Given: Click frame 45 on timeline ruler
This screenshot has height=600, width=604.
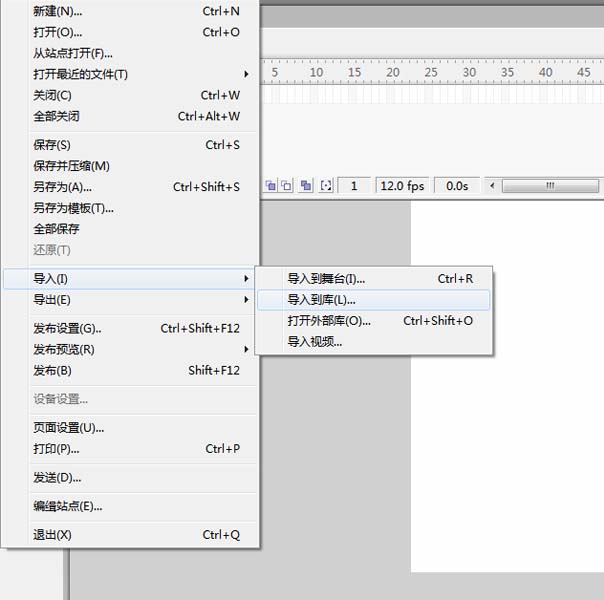Looking at the screenshot, I should (x=584, y=72).
